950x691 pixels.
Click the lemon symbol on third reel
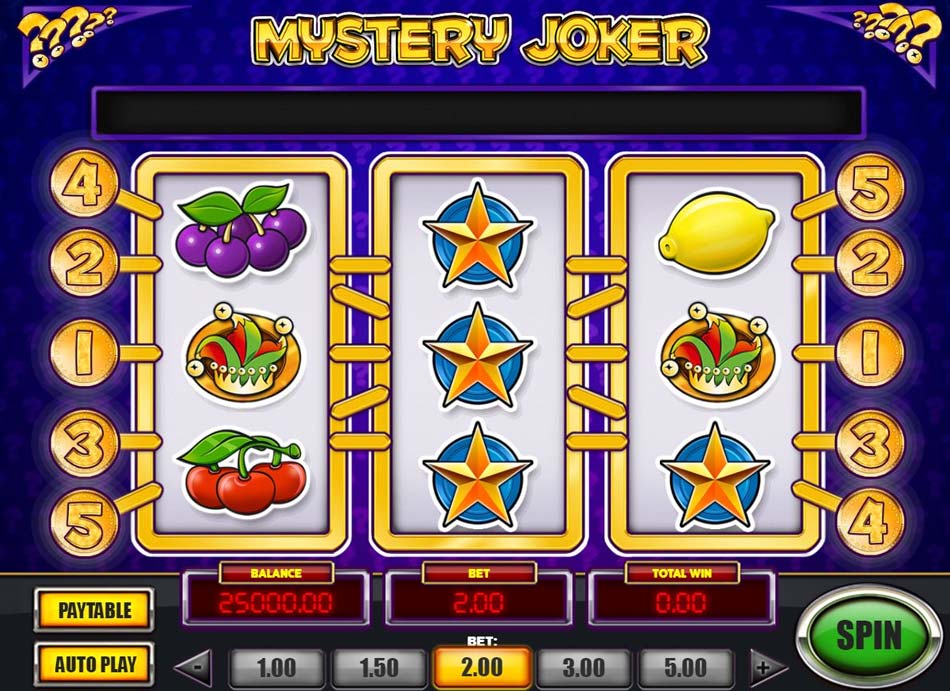pos(716,233)
